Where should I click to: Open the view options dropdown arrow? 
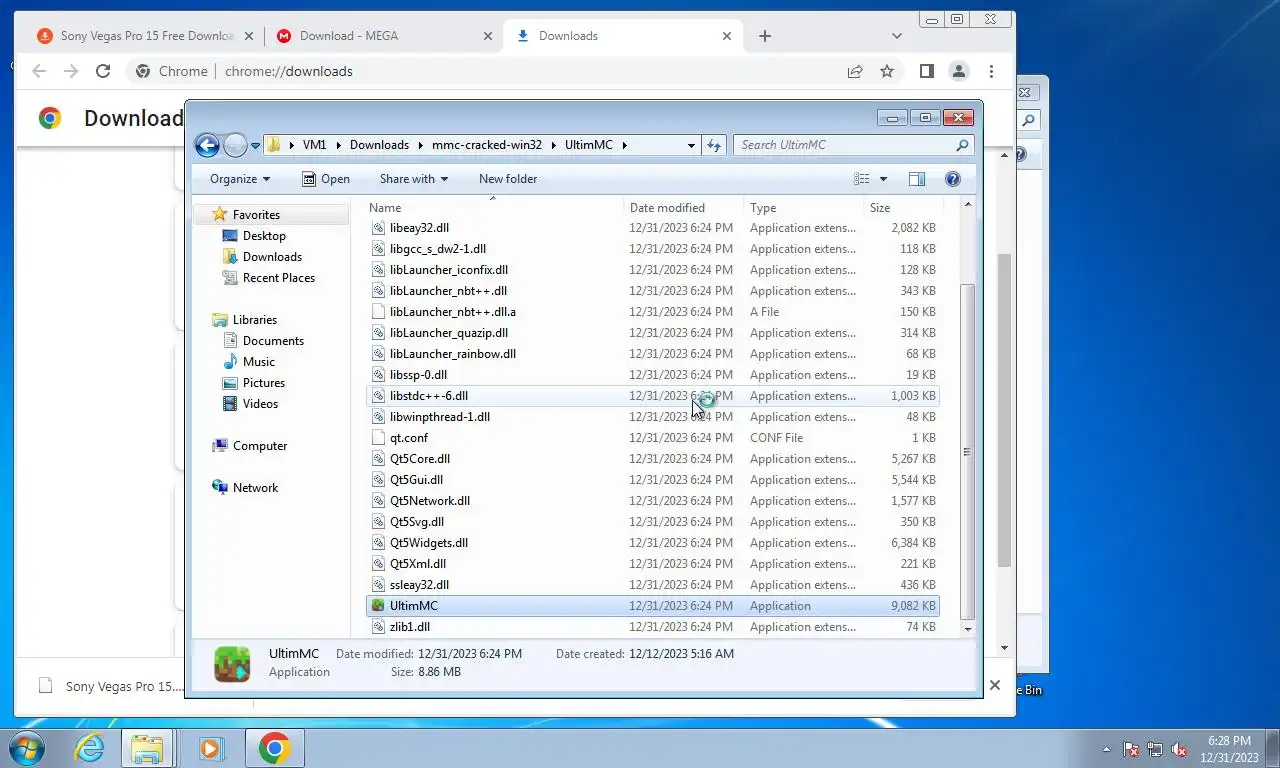883,179
